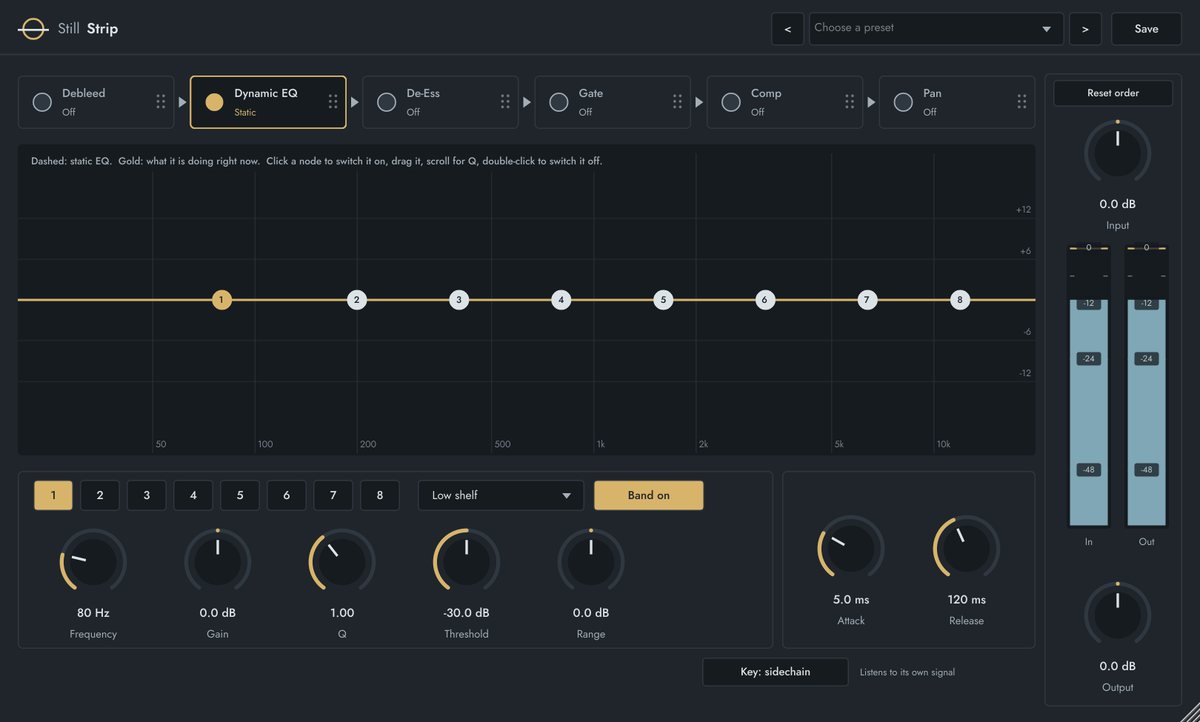Click the Still Strip logo icon
Viewport: 1200px width, 722px height.
(33, 29)
